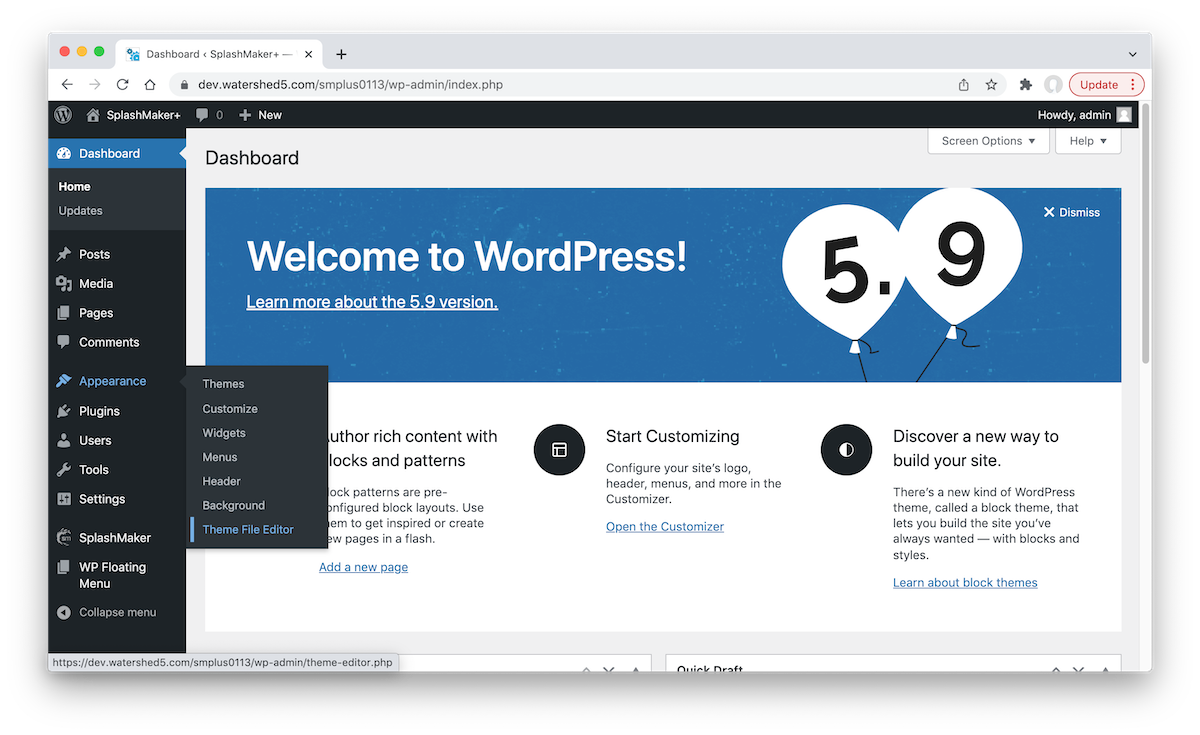The height and width of the screenshot is (735, 1200).
Task: Click the browser back arrow
Action: click(x=67, y=85)
